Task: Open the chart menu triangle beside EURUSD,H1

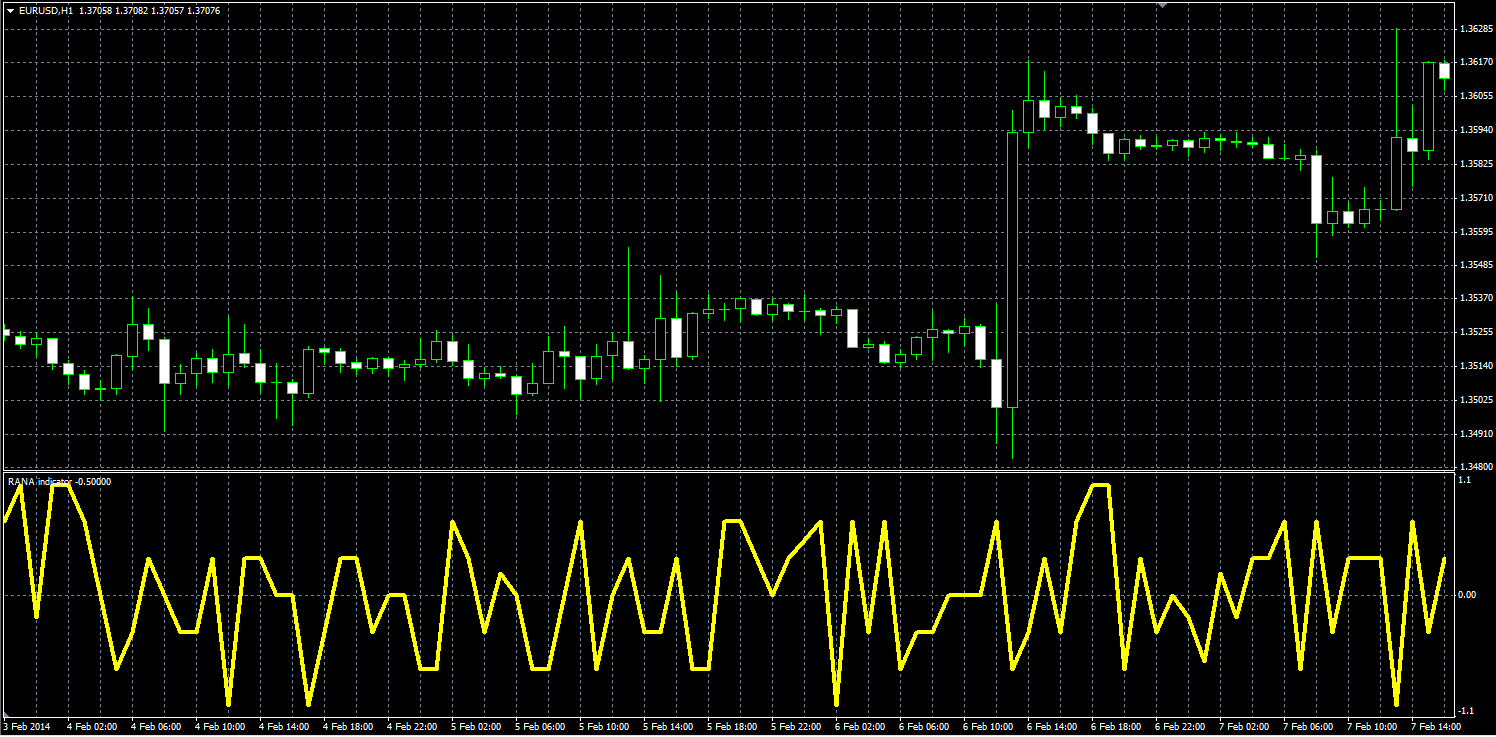Action: (x=10, y=10)
